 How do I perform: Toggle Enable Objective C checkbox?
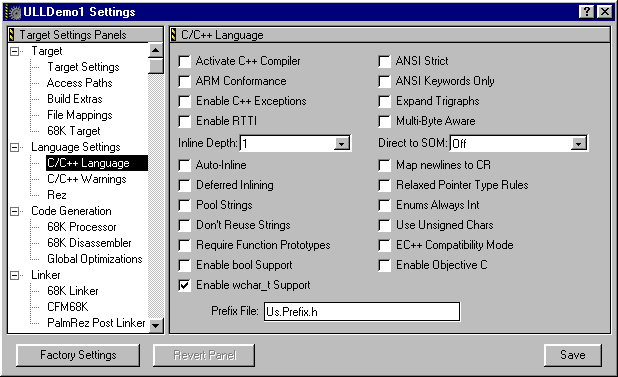point(384,265)
